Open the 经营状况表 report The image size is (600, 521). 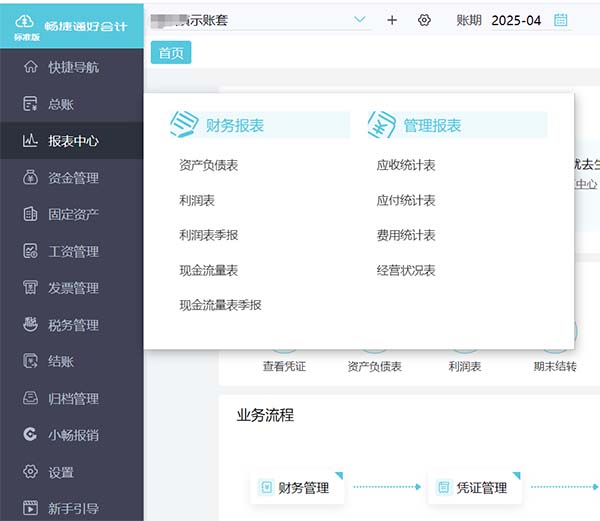click(x=406, y=270)
